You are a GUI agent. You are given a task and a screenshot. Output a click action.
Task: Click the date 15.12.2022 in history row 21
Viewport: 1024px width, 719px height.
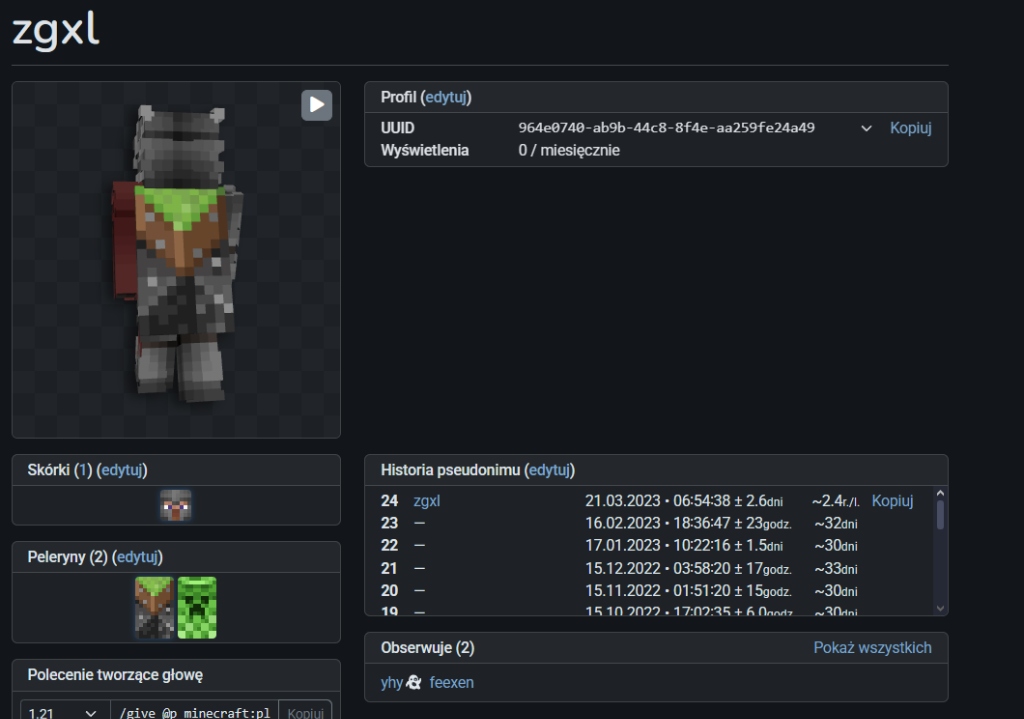click(623, 569)
